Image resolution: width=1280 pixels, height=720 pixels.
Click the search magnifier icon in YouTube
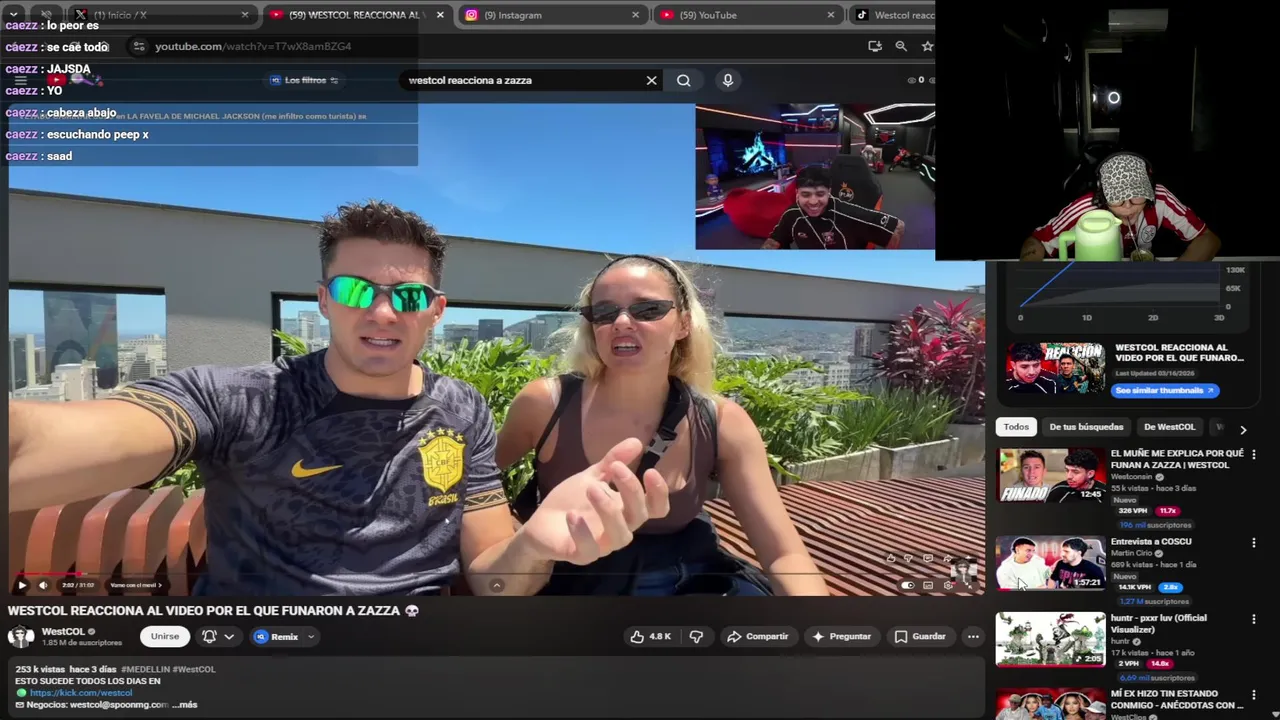[683, 80]
